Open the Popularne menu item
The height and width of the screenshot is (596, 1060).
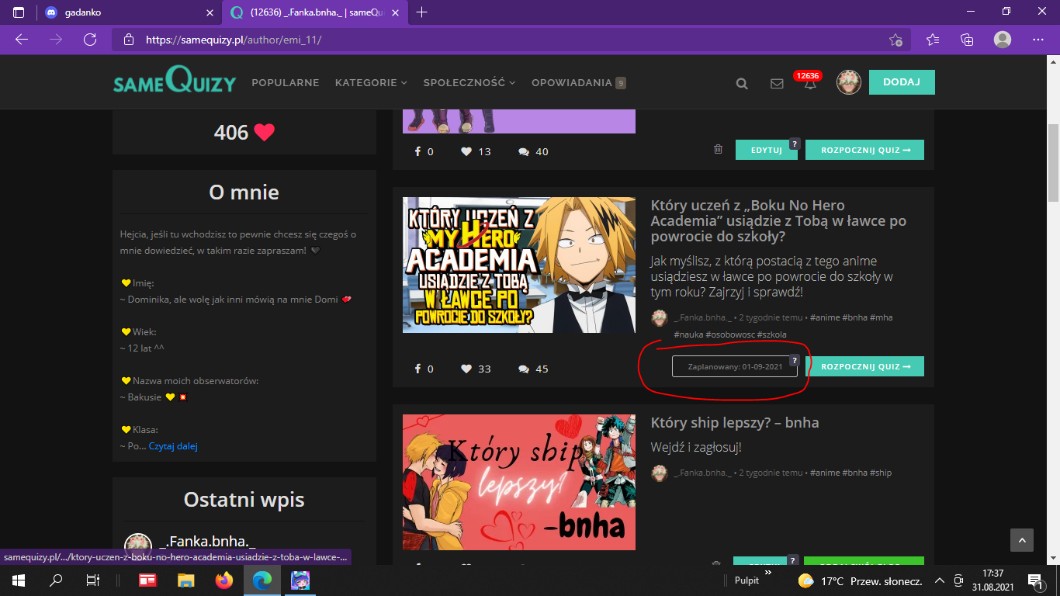click(285, 83)
